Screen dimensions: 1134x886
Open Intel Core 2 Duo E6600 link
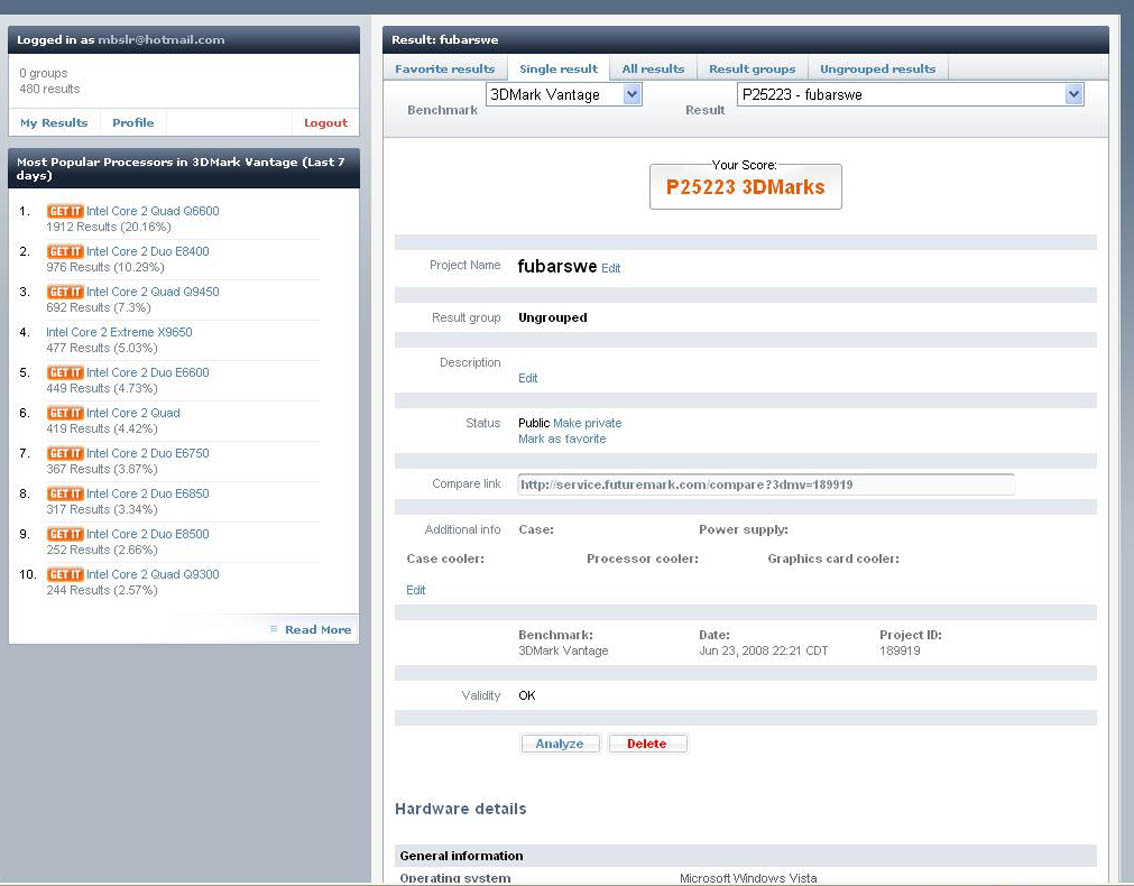click(148, 373)
